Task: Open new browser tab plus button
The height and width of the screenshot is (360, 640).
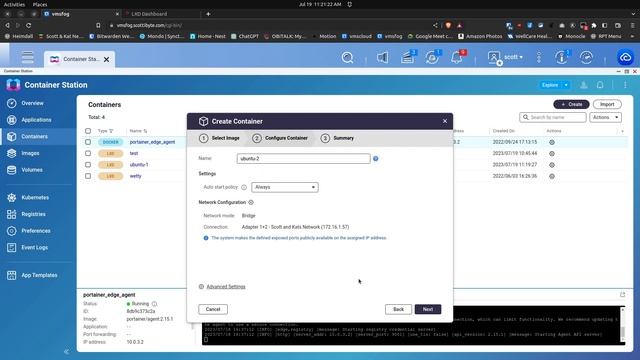Action: [208, 14]
